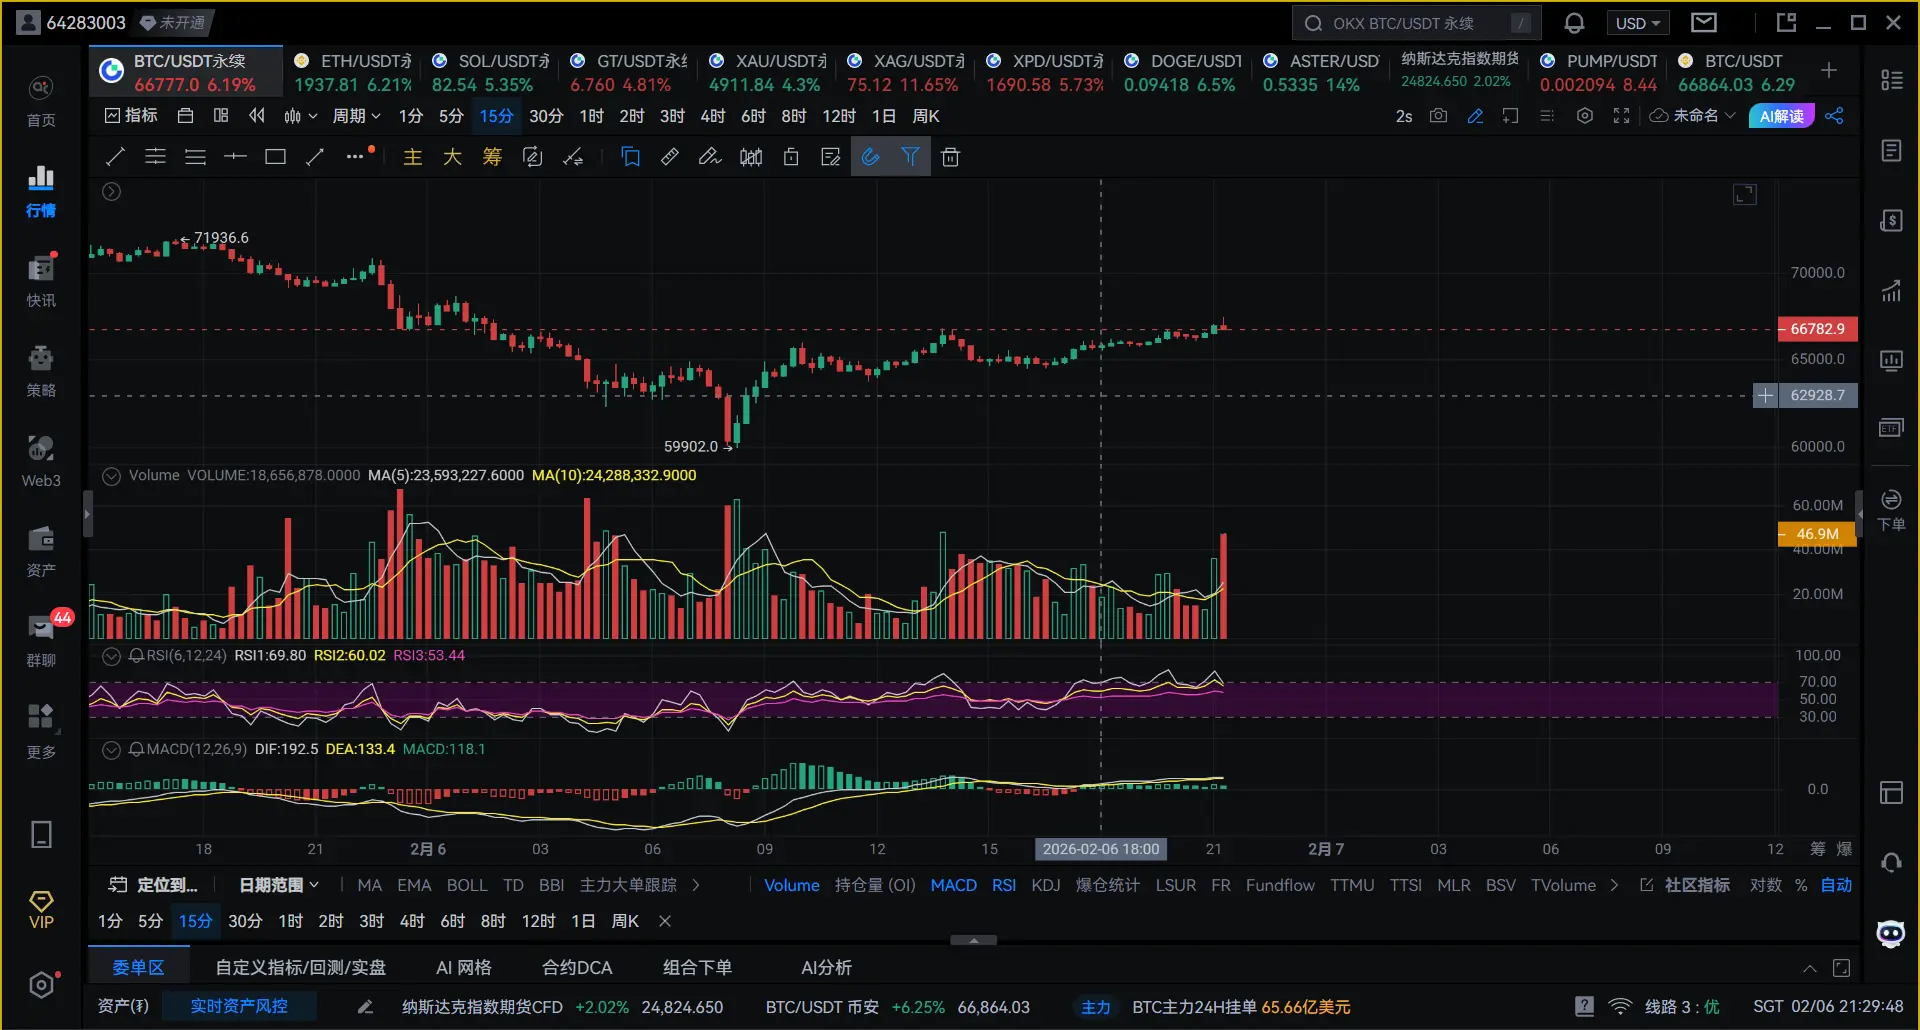The width and height of the screenshot is (1920, 1030).
Task: Open the candlestick chart type dropdown
Action: (x=300, y=116)
